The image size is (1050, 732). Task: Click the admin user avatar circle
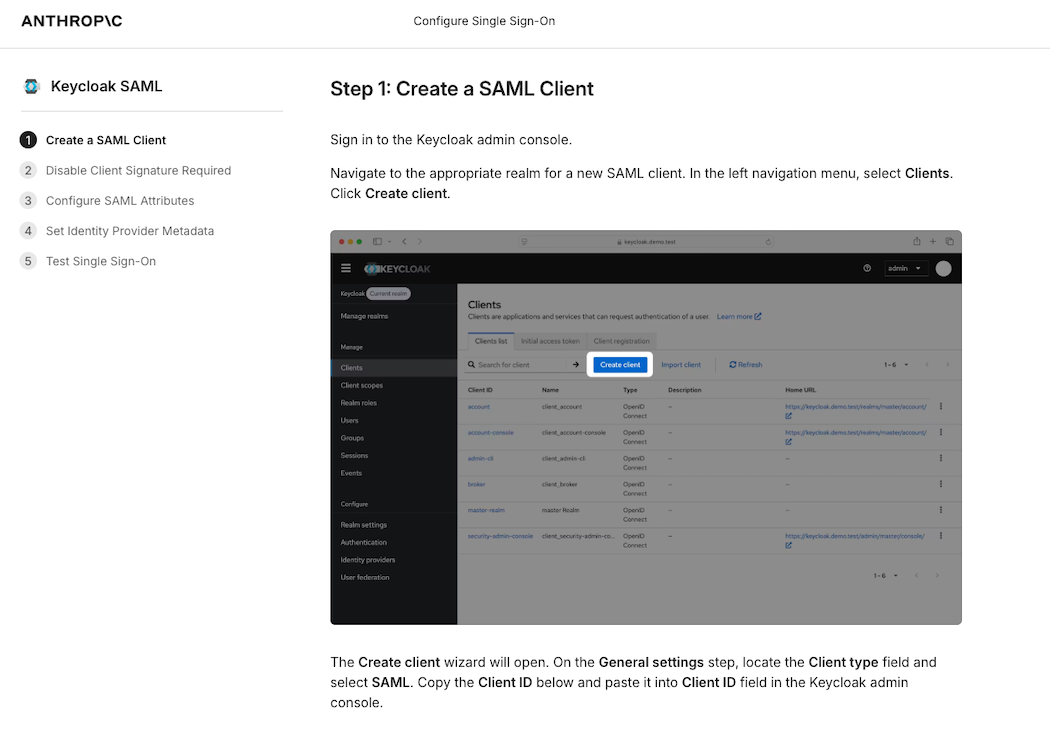point(943,269)
